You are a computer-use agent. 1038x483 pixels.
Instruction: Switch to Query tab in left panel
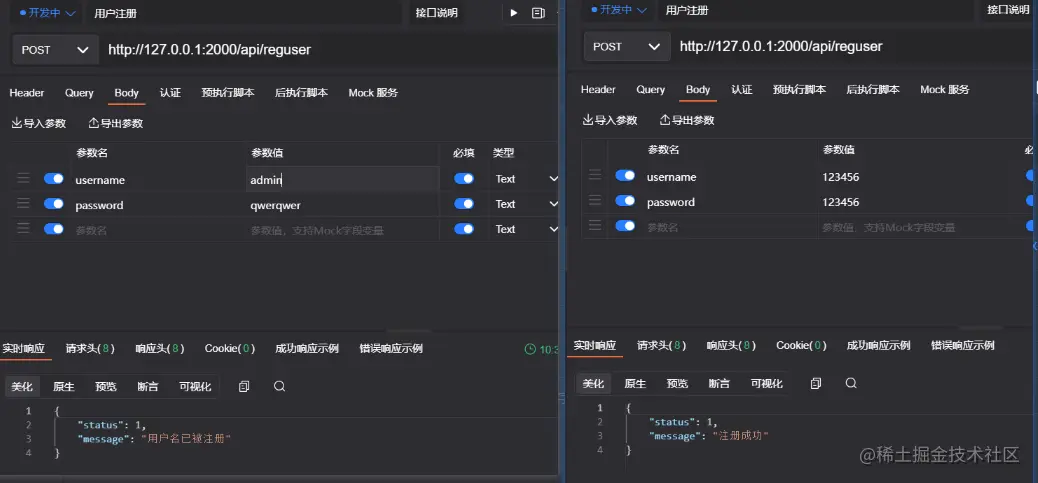79,93
